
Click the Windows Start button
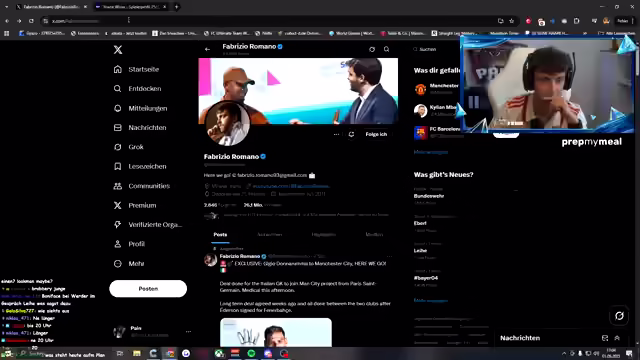[7, 353]
